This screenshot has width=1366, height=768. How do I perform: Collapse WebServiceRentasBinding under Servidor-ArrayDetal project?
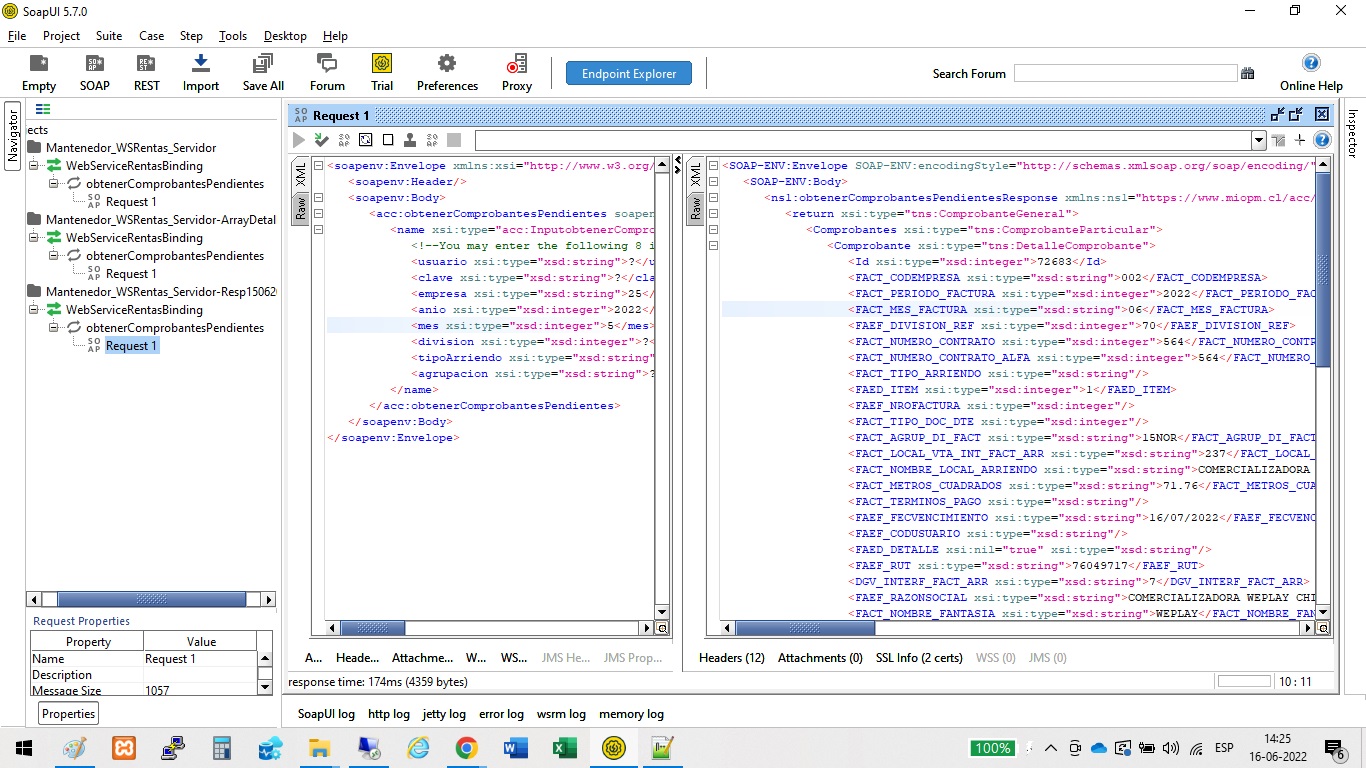pos(35,238)
